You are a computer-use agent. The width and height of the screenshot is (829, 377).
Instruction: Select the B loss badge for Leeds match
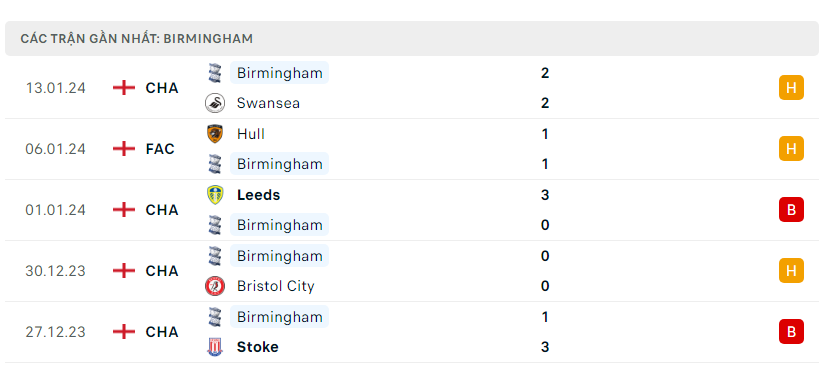[791, 210]
